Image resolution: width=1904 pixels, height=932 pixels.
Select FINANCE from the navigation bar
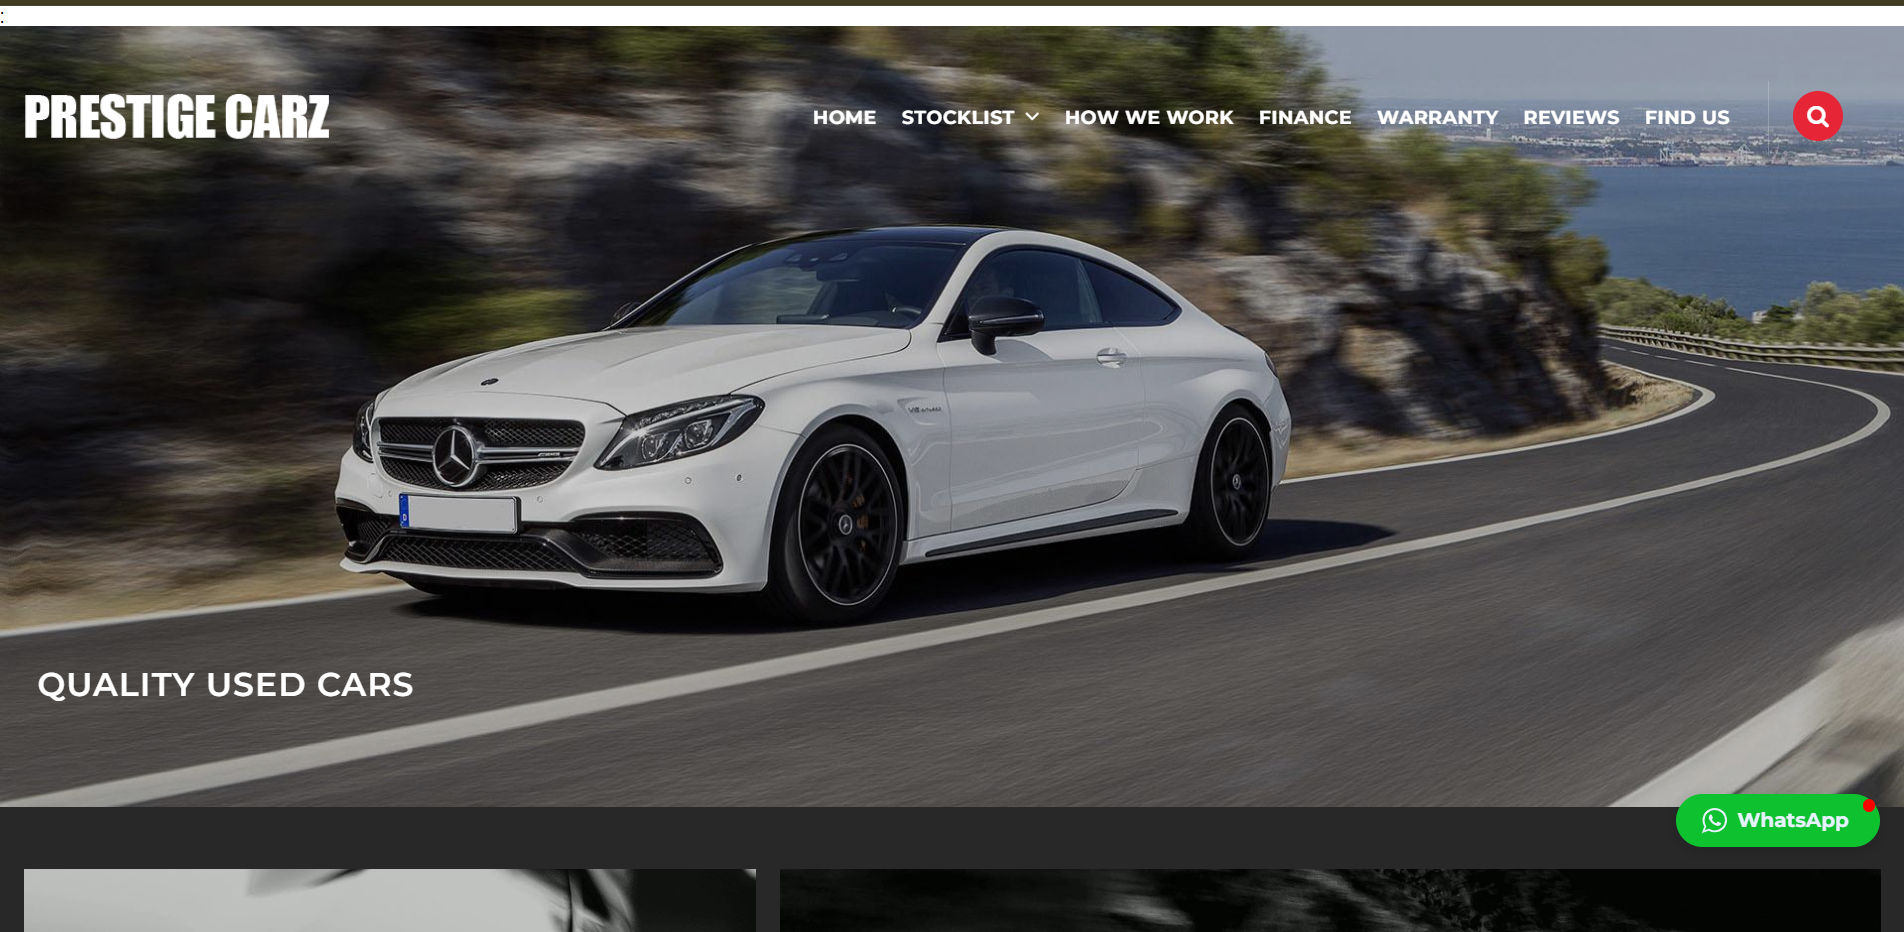click(x=1305, y=117)
